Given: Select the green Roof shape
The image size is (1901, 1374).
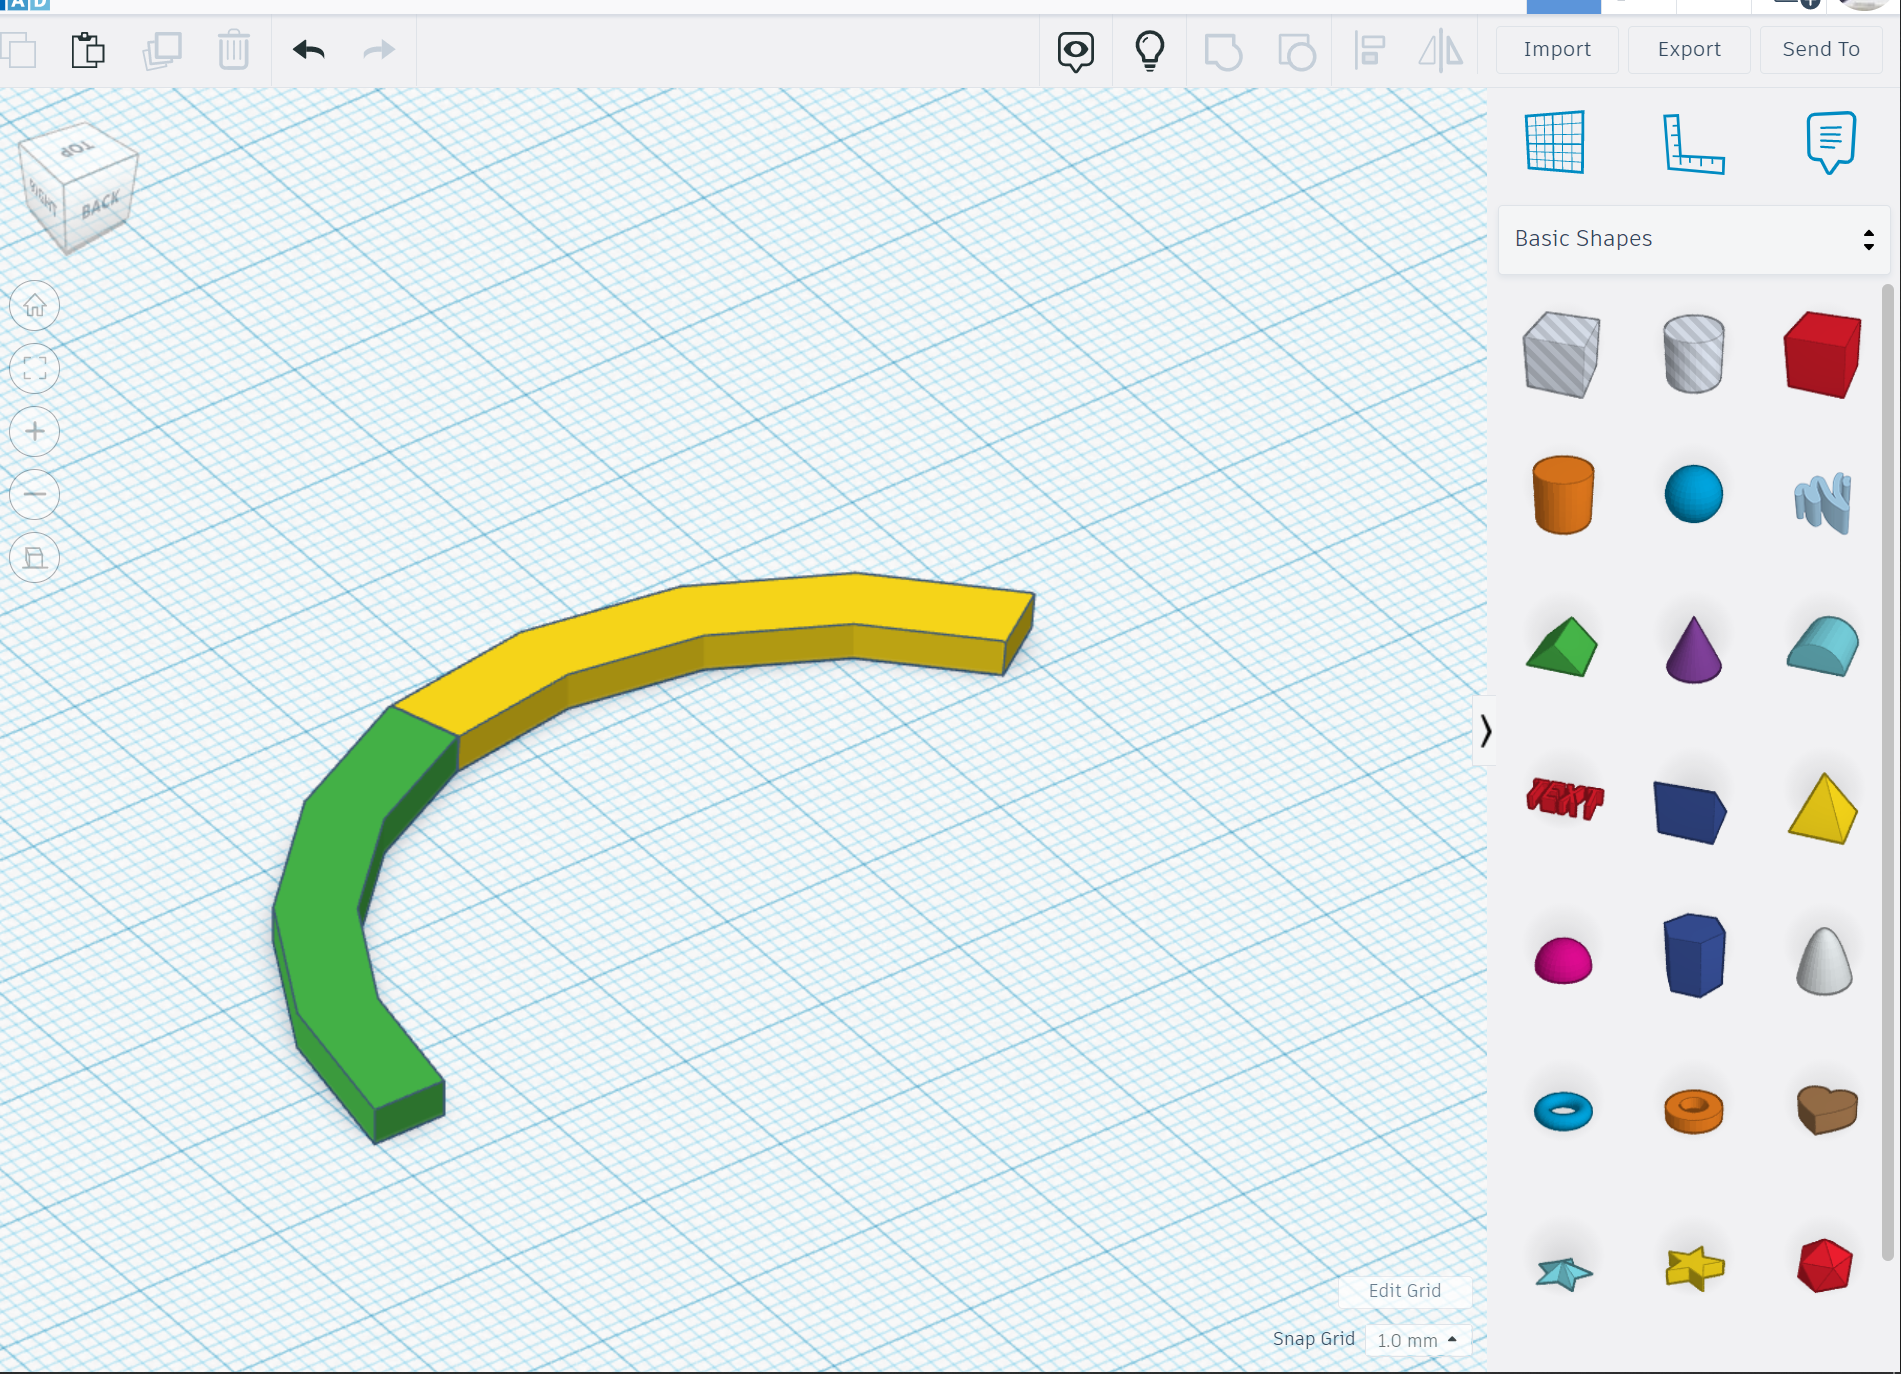Looking at the screenshot, I should 1562,647.
